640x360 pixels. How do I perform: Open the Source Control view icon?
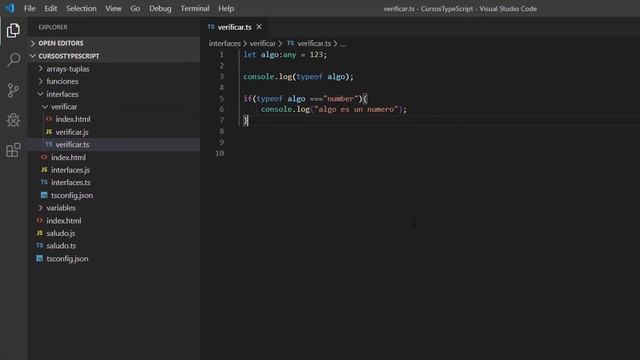tap(13, 90)
